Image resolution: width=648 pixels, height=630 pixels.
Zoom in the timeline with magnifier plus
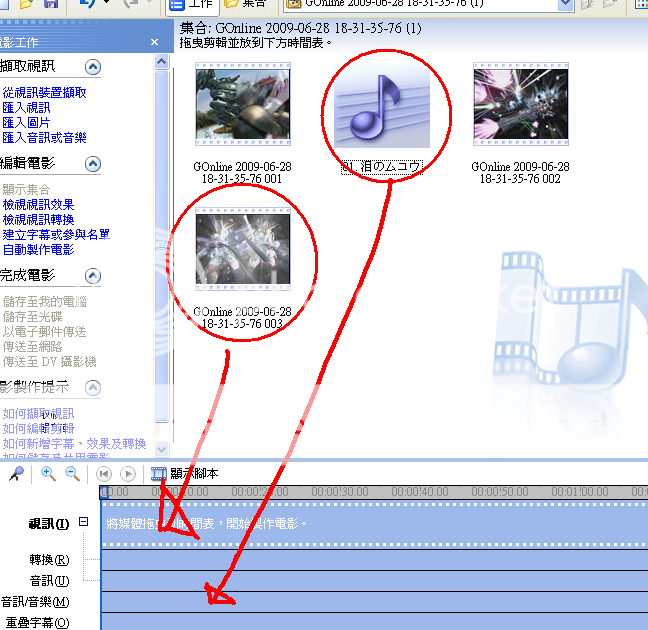click(x=48, y=474)
